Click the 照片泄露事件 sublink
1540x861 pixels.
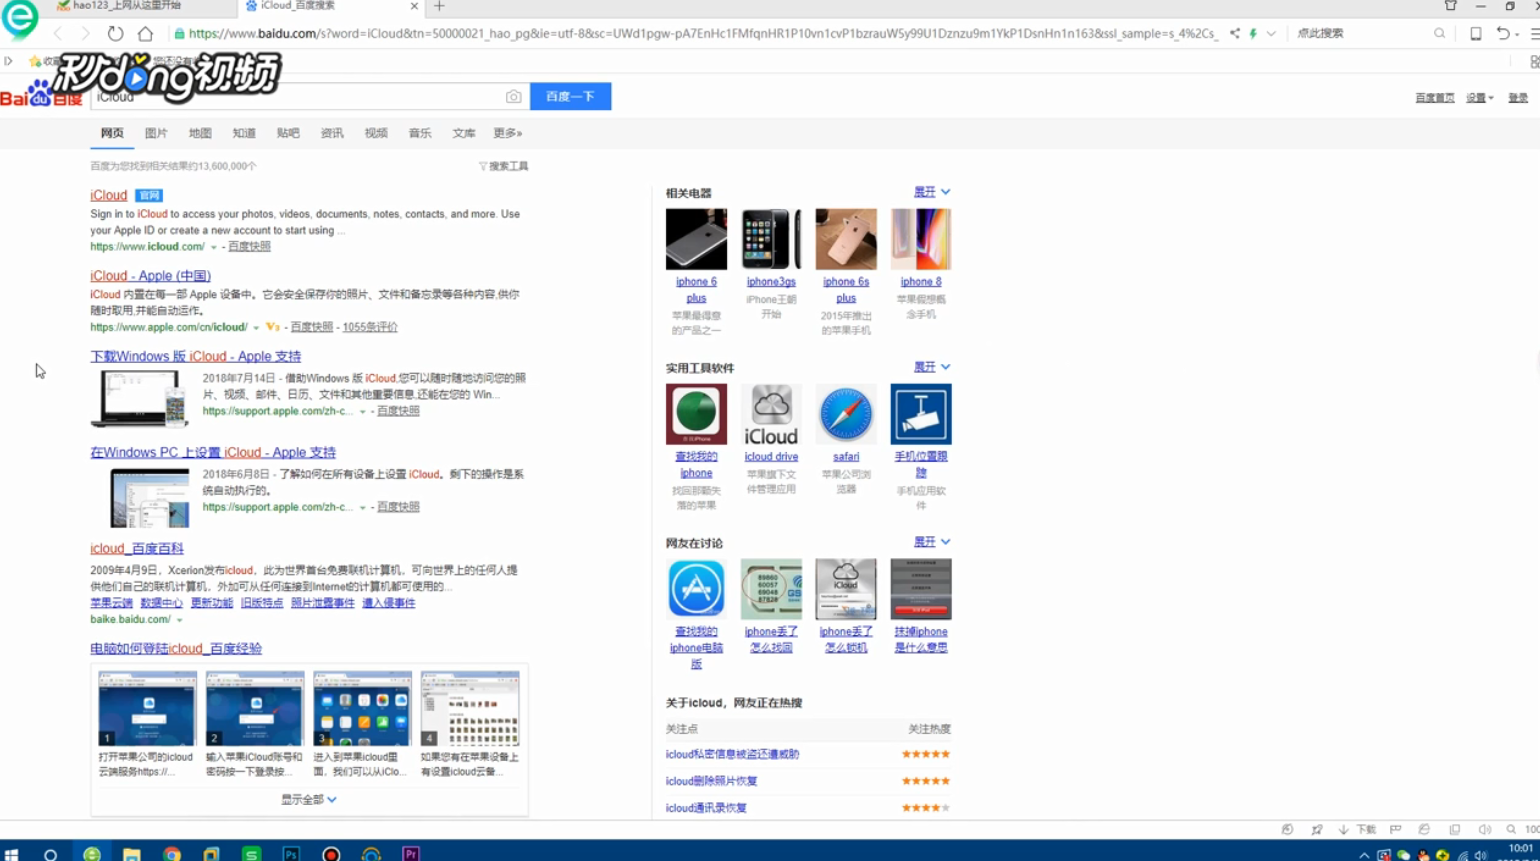[323, 603]
